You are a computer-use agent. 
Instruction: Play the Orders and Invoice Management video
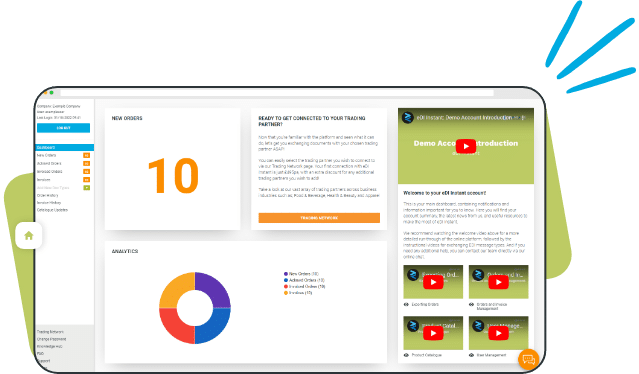point(498,282)
